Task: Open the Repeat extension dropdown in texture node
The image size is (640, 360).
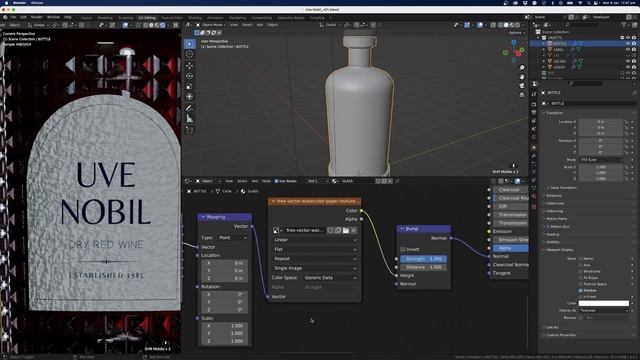Action: [x=315, y=259]
